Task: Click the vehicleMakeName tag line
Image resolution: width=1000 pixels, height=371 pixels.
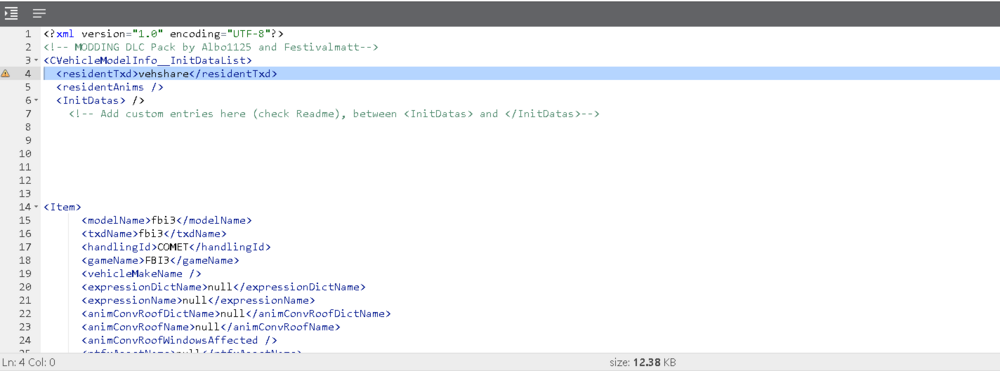Action: [141, 274]
